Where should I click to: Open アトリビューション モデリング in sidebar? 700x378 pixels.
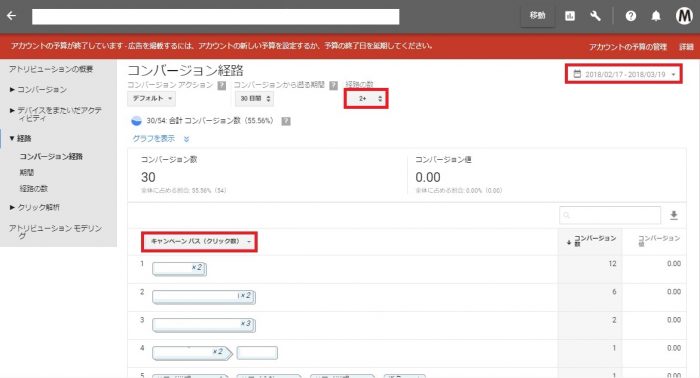[x=55, y=232]
